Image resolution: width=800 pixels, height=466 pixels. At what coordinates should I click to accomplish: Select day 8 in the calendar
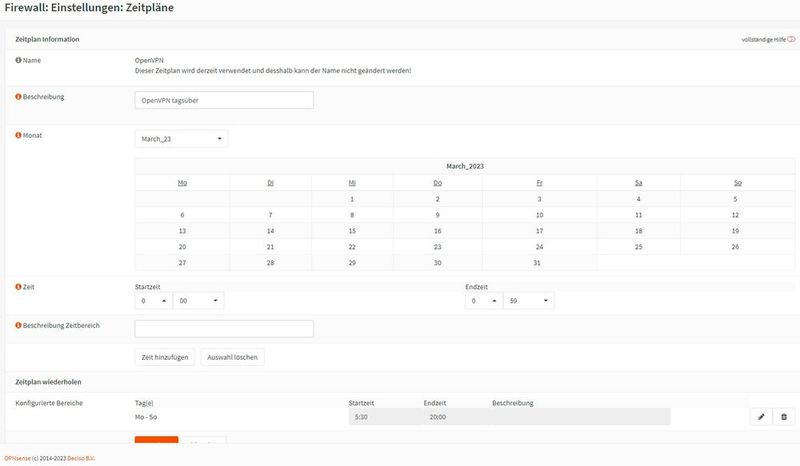[352, 215]
